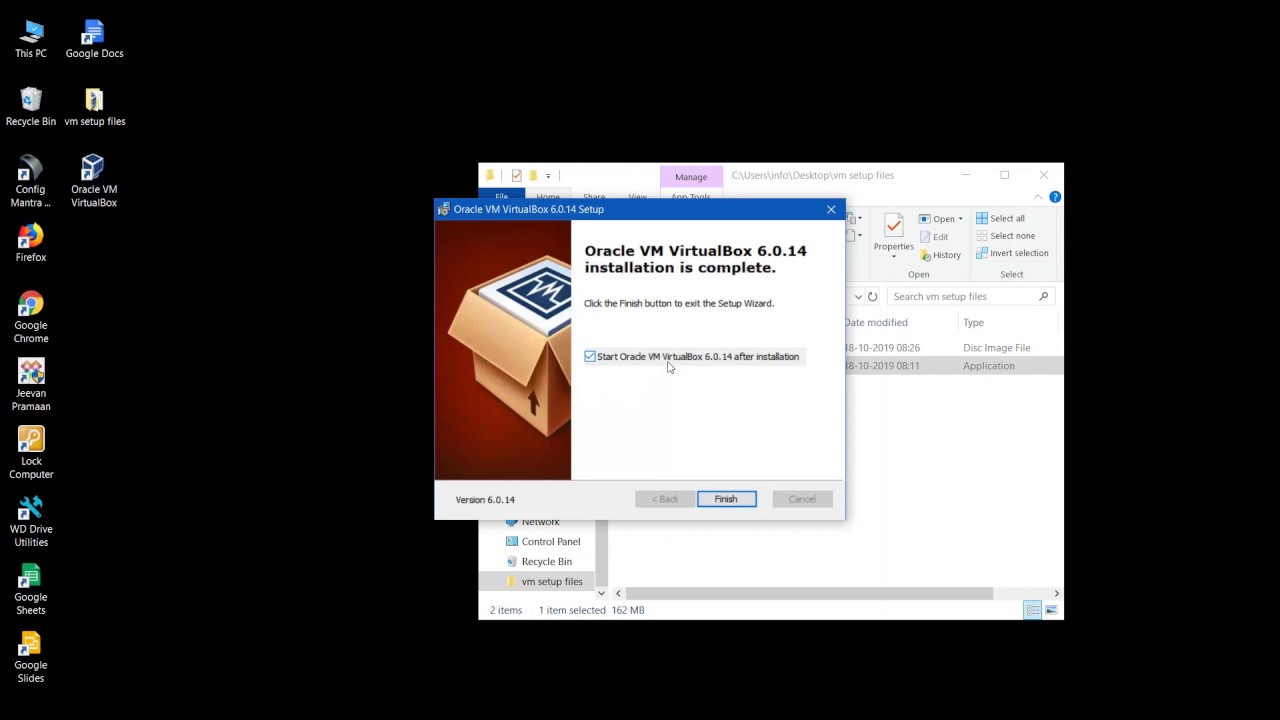The height and width of the screenshot is (720, 1280).
Task: Click the Edit item in the Explorer ribbon
Action: (933, 237)
